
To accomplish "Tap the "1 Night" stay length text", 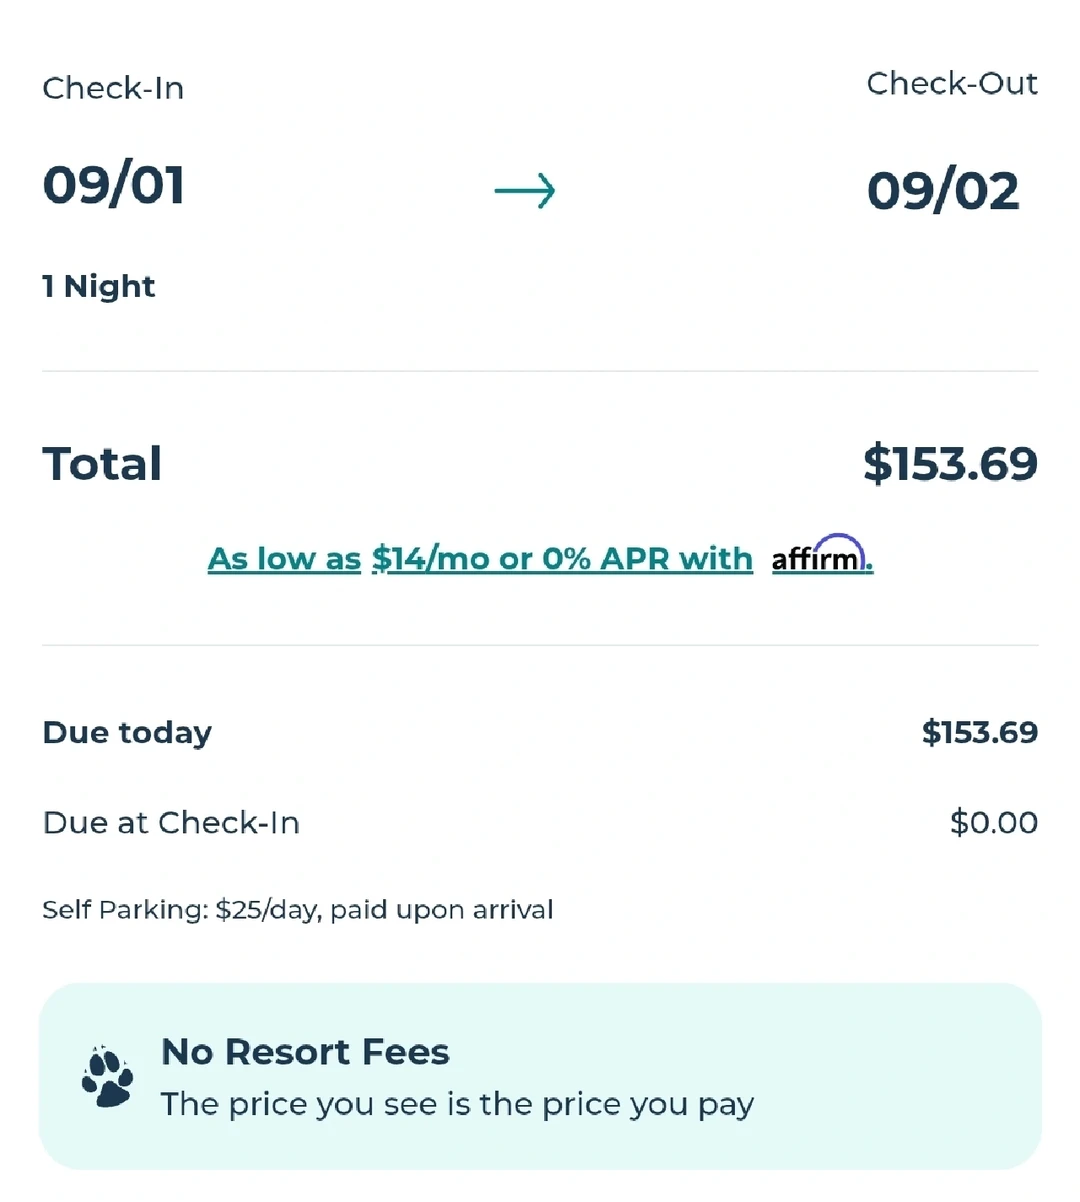I will point(98,287).
